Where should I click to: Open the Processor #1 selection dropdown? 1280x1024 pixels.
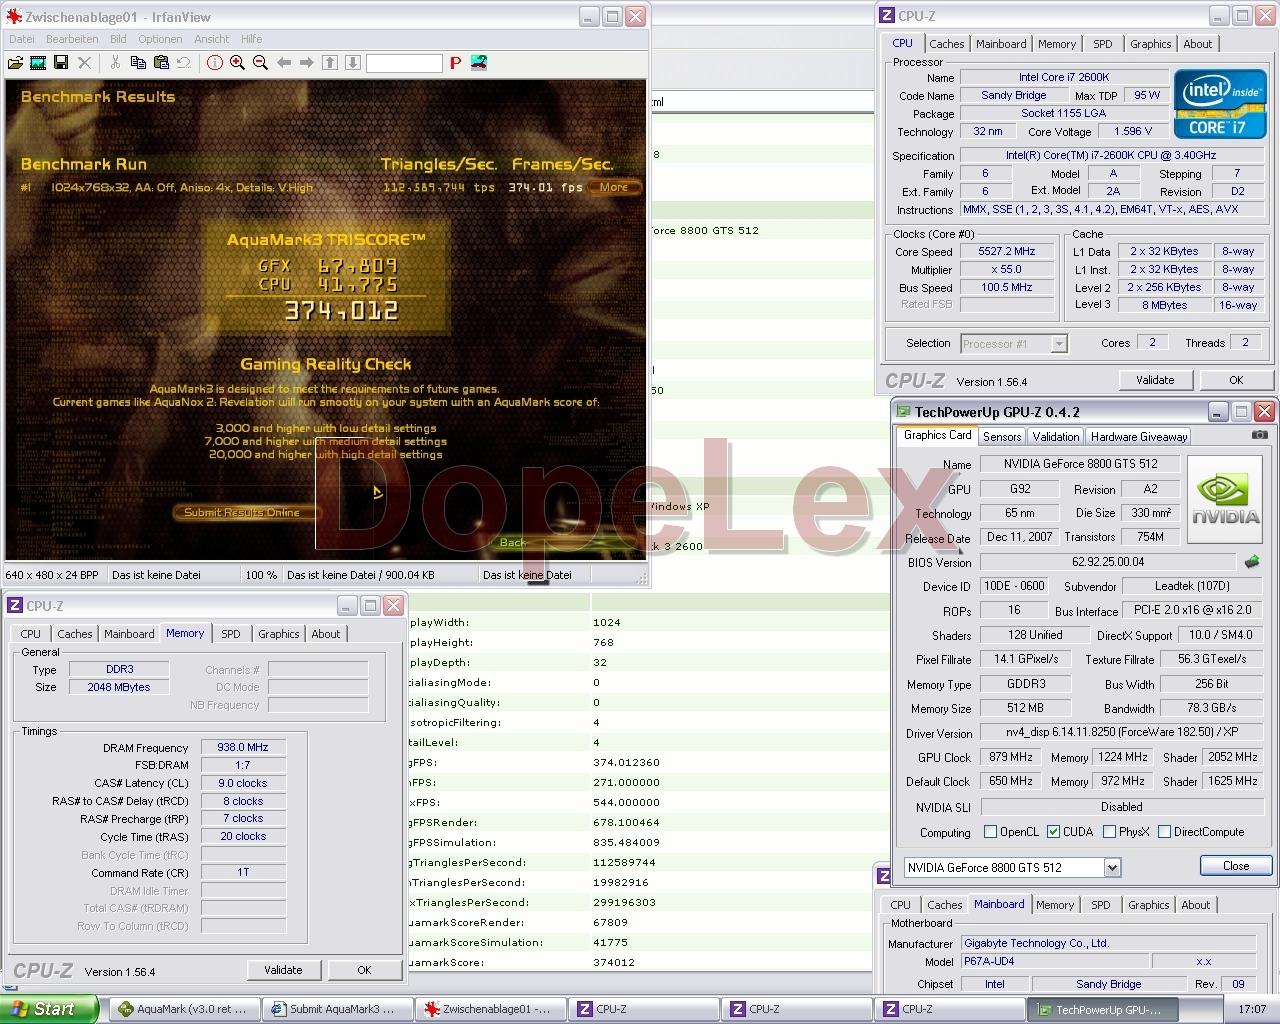pos(1059,343)
